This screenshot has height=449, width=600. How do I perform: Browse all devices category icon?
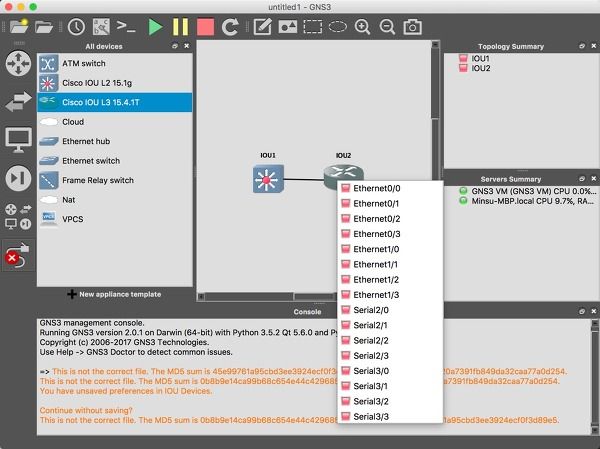click(x=18, y=216)
